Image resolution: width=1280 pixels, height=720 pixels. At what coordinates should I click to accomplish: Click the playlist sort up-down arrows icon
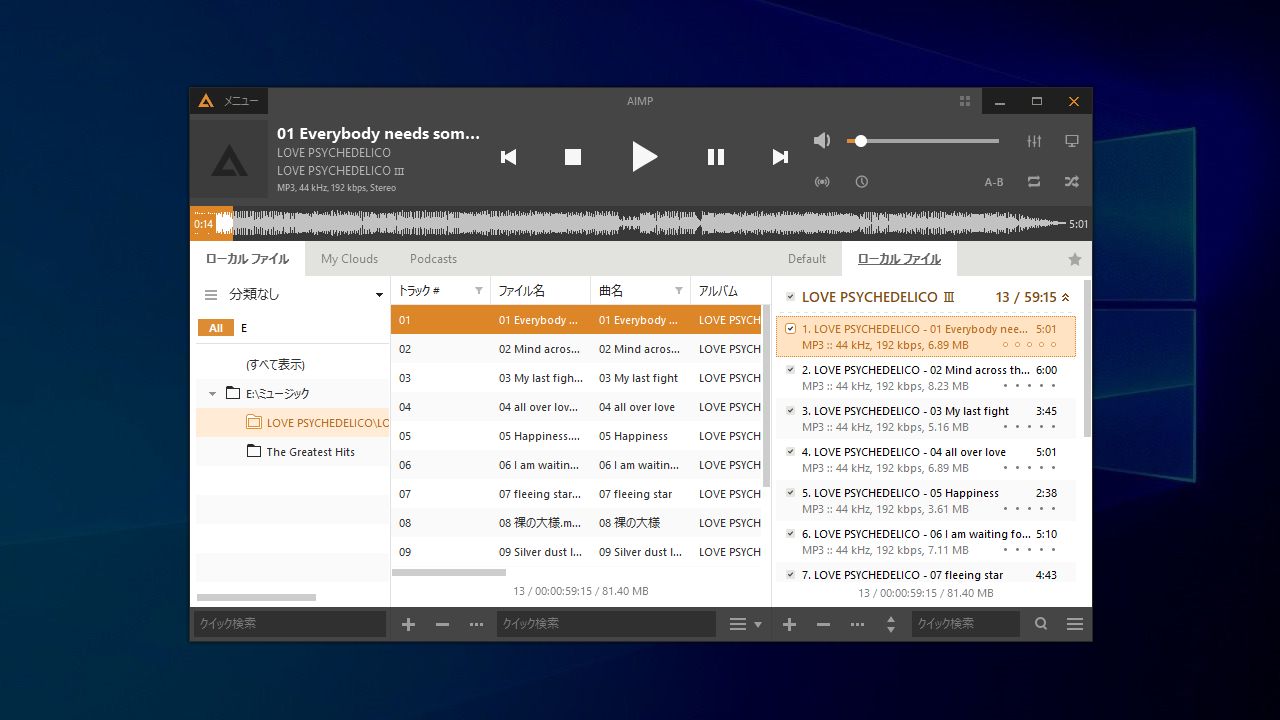point(891,624)
